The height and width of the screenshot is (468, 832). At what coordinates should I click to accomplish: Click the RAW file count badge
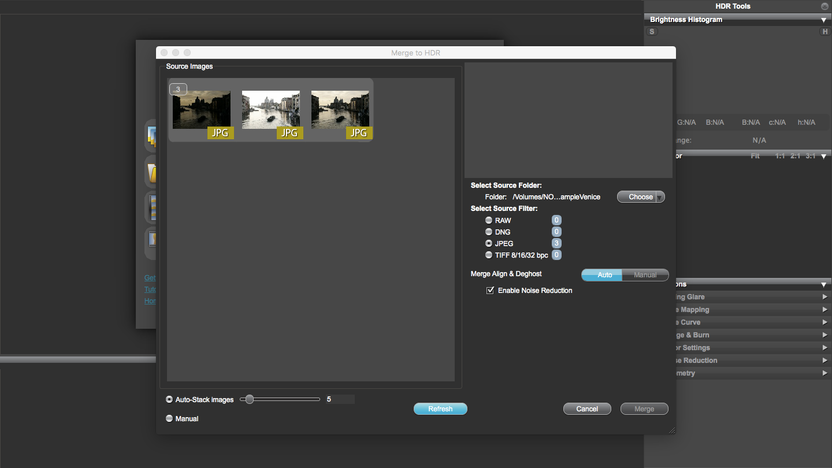click(556, 220)
